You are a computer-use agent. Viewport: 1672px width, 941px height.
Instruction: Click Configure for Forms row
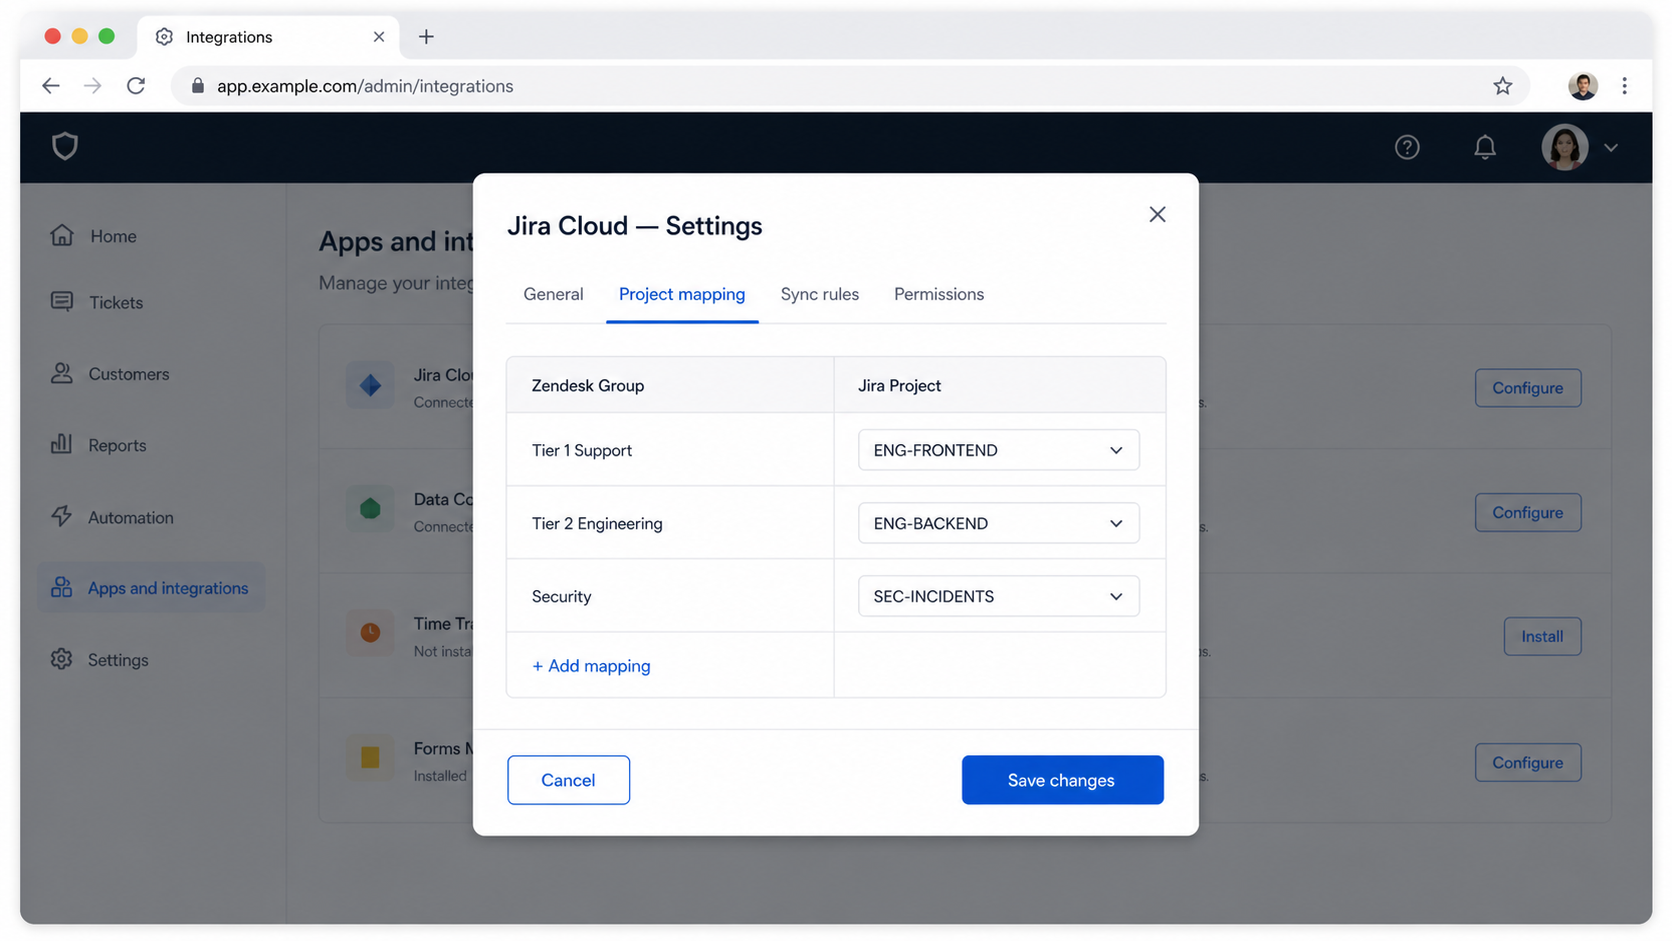(1527, 762)
